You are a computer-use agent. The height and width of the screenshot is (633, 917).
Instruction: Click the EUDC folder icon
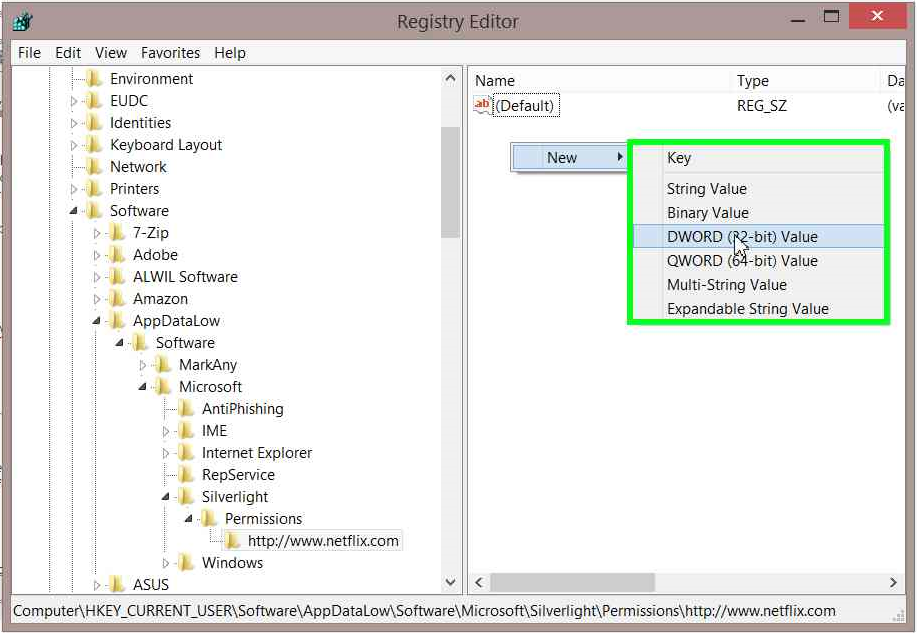tap(94, 101)
